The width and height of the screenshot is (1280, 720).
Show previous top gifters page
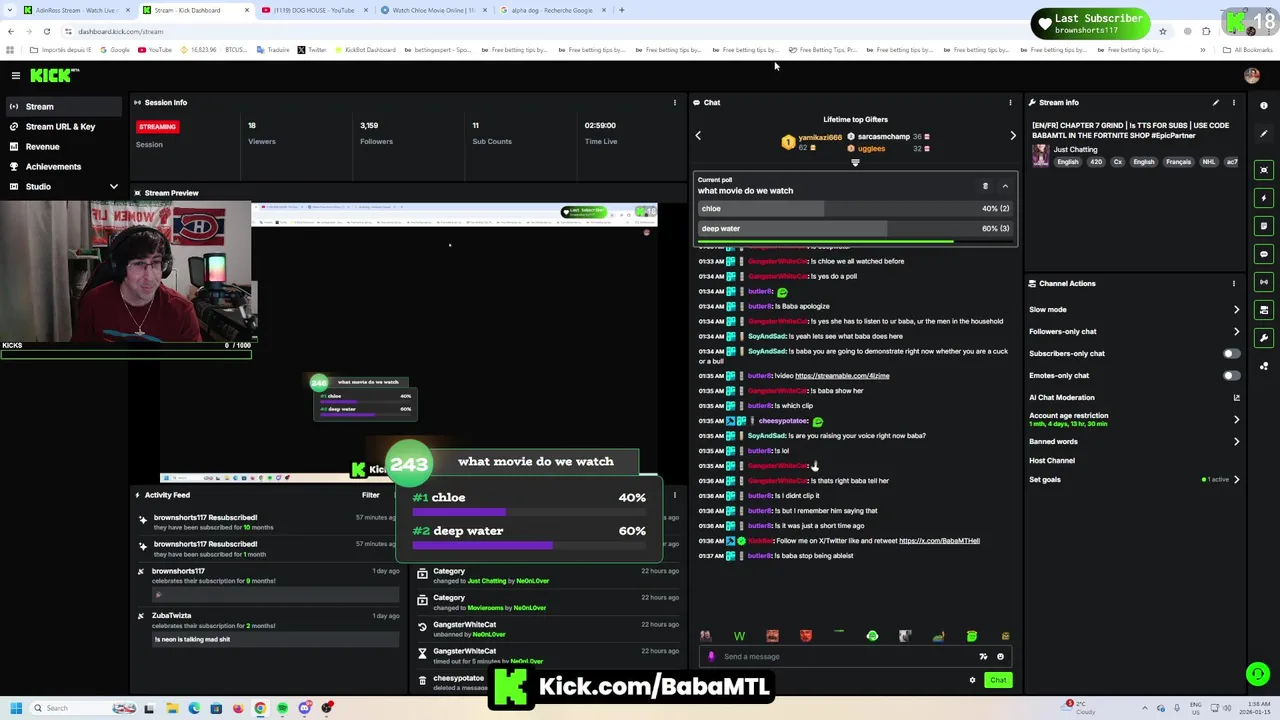tap(698, 135)
